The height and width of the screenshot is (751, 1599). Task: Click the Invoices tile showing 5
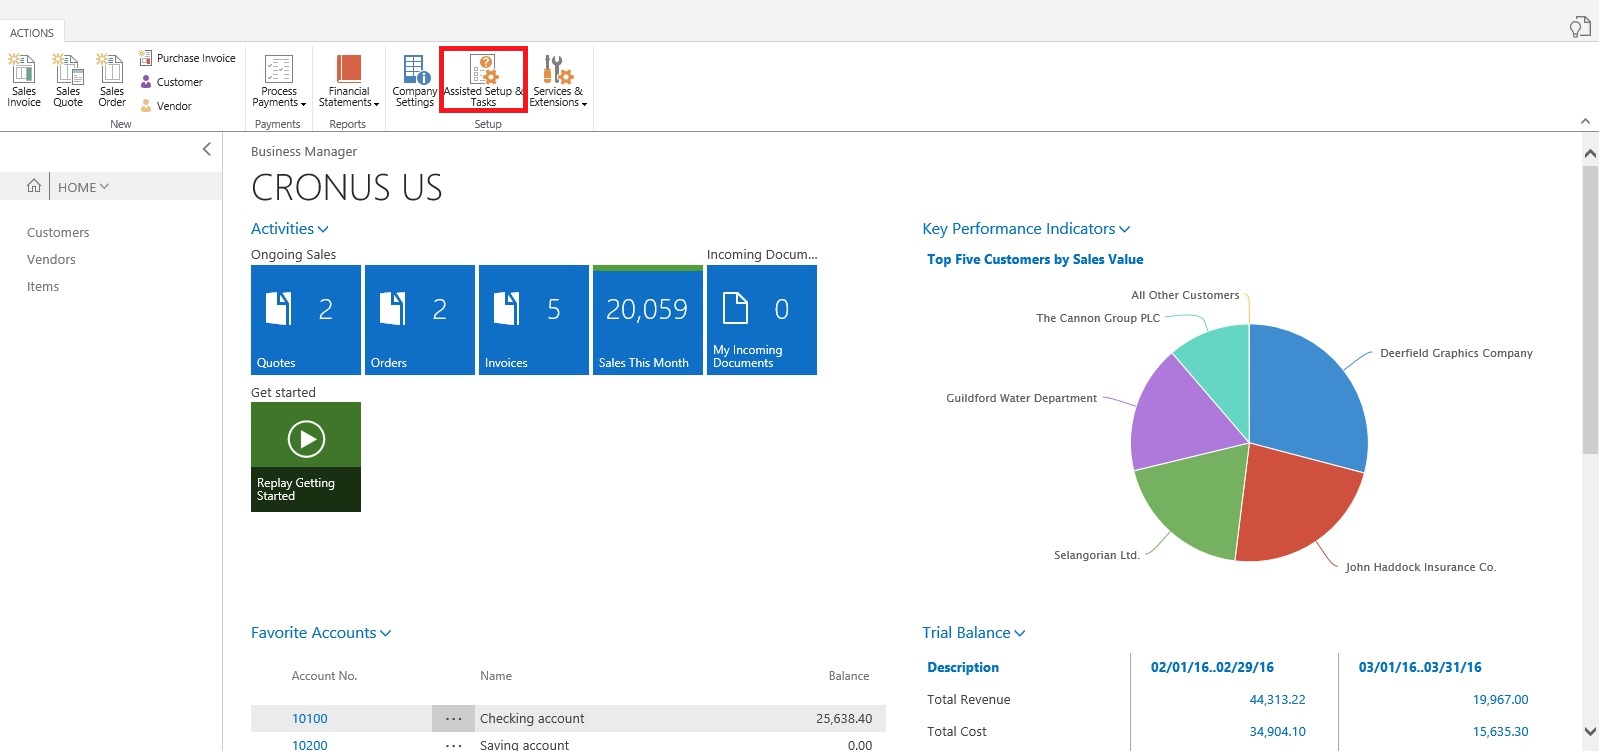[533, 320]
